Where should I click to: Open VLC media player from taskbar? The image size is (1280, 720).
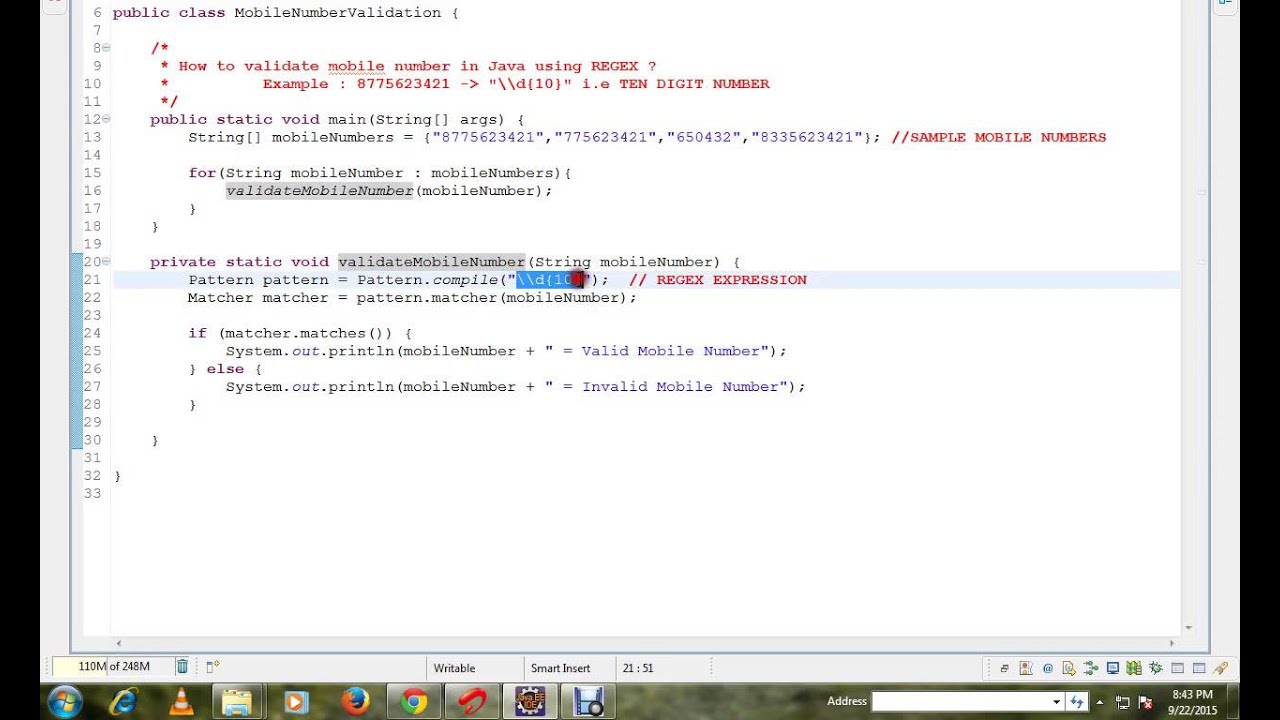click(181, 701)
